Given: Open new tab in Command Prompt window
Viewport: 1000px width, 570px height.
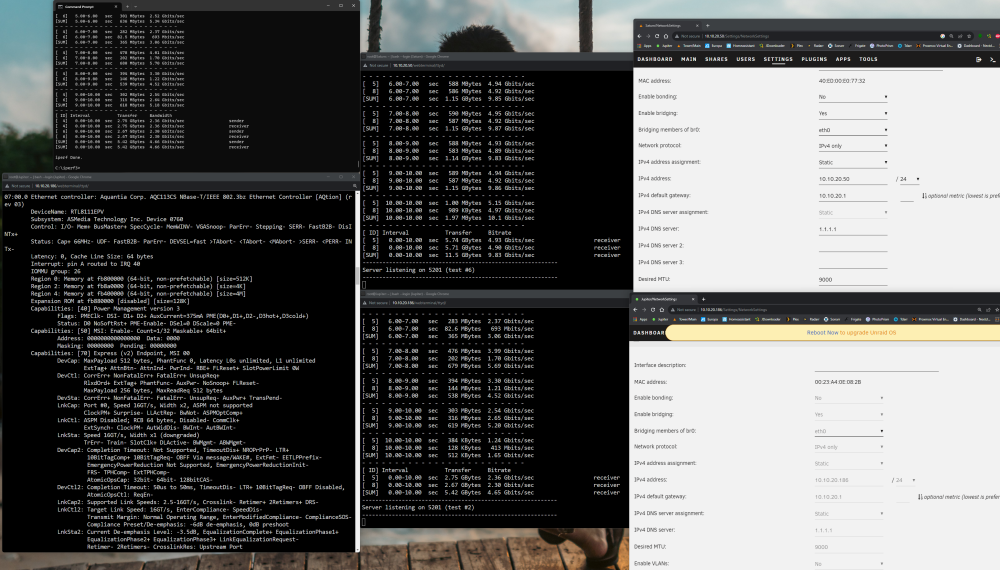Looking at the screenshot, I should point(127,6).
